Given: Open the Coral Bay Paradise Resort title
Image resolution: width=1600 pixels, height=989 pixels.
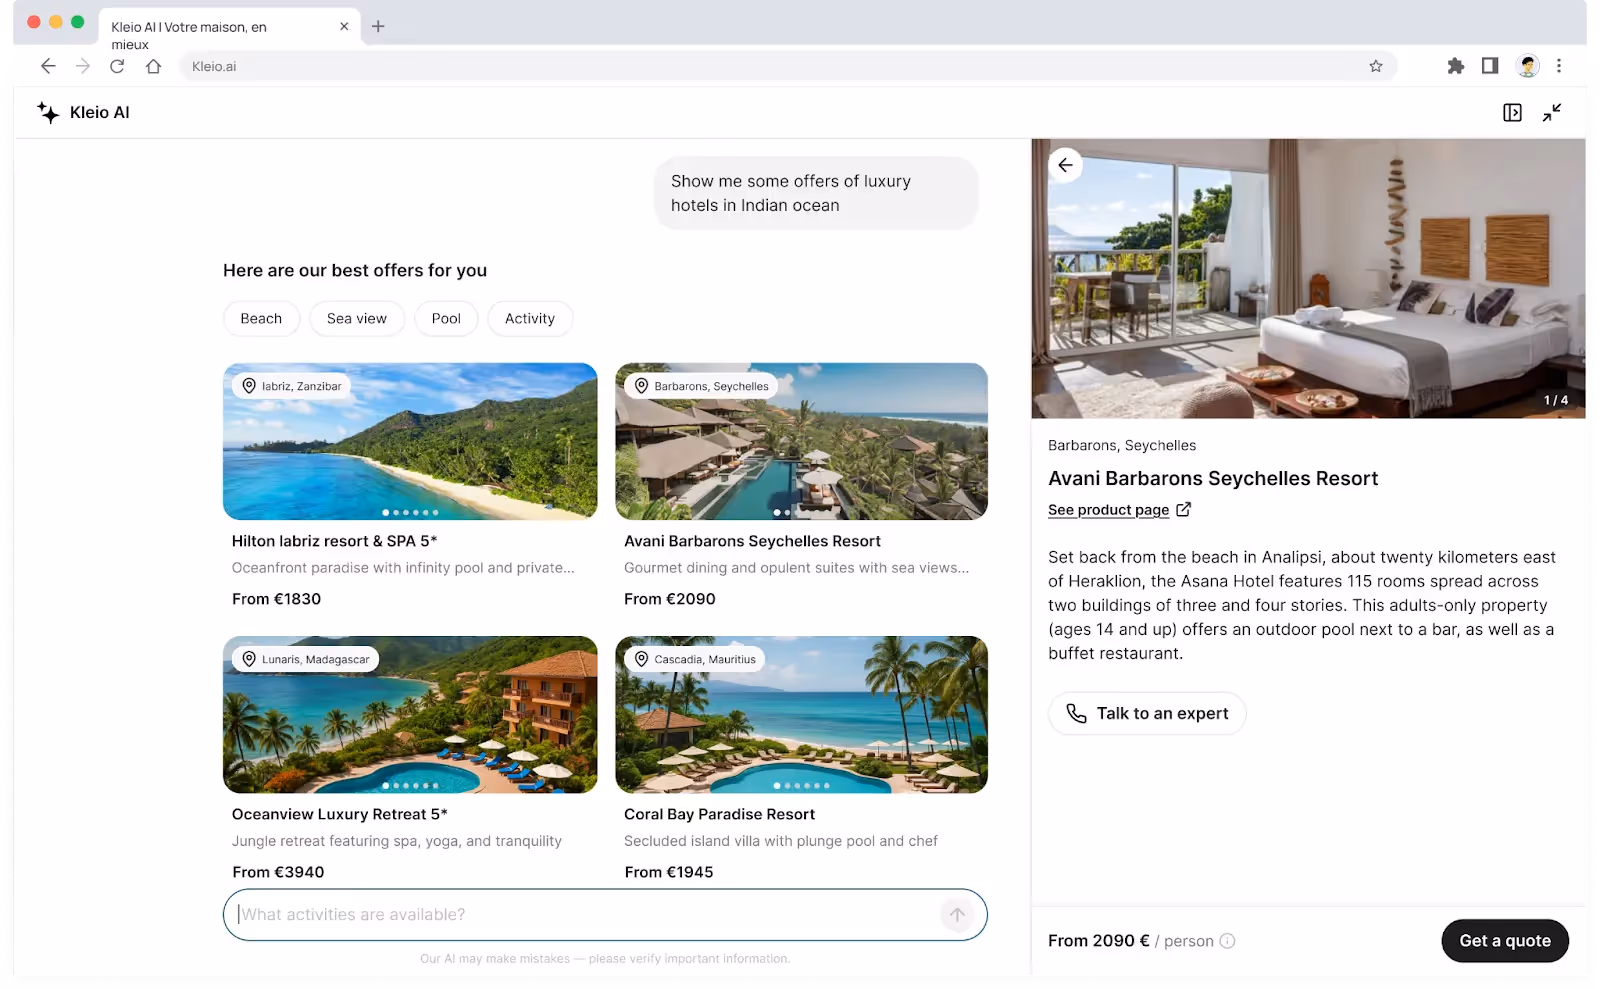Looking at the screenshot, I should click(x=719, y=814).
